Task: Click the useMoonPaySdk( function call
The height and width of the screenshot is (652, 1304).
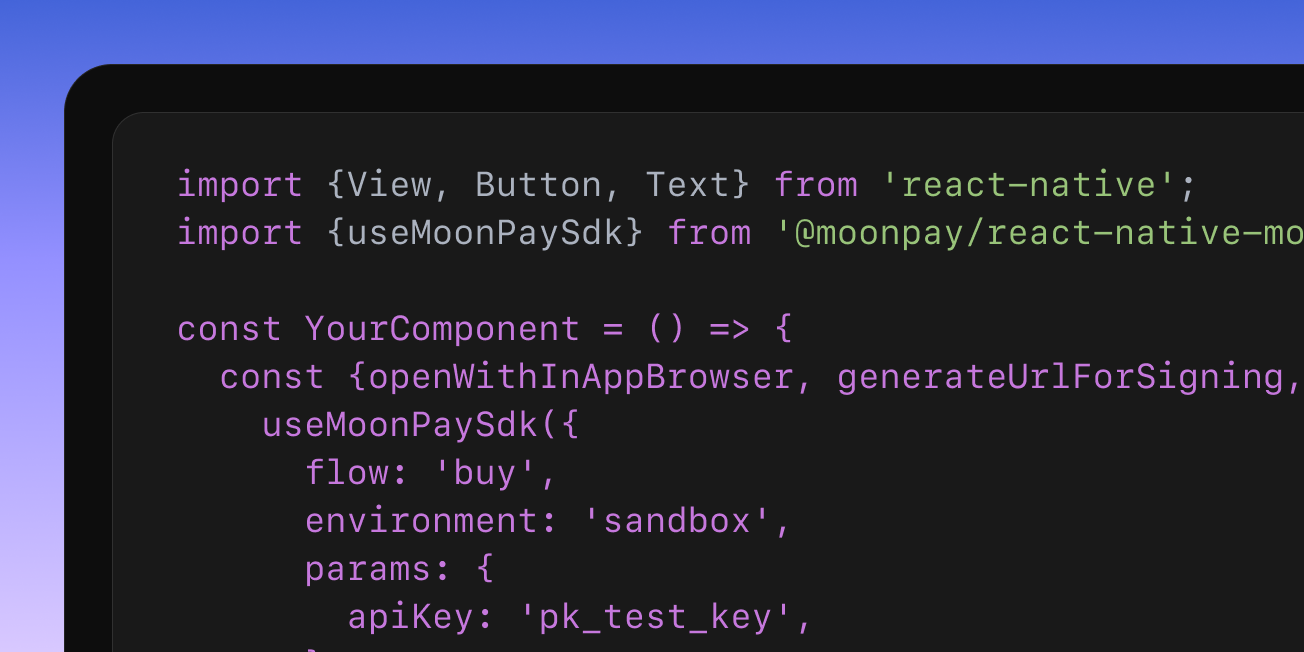Action: point(410,425)
